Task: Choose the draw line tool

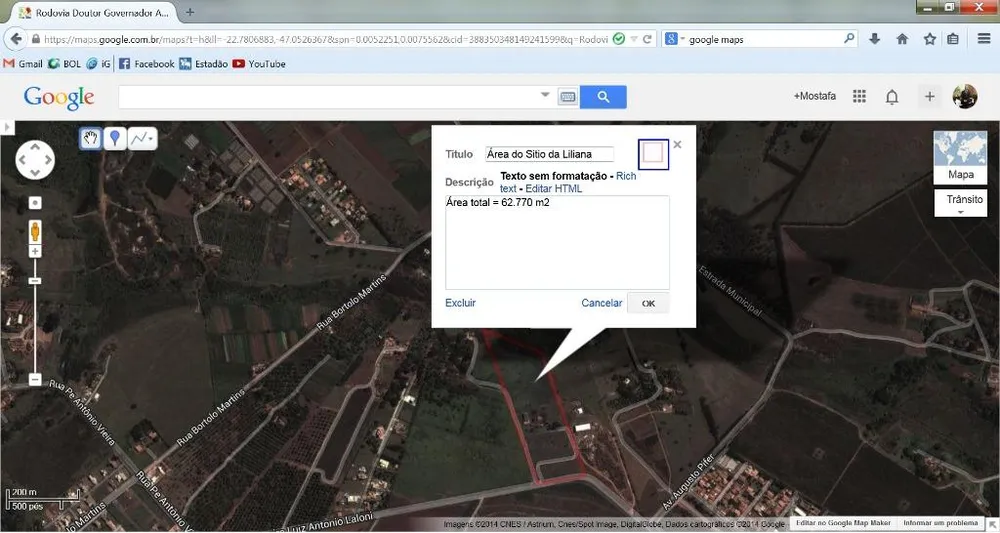Action: tap(142, 138)
